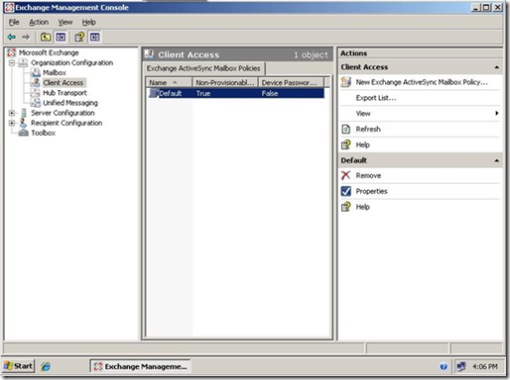Click the Client Access pane header title
510x380 pixels.
click(x=188, y=55)
